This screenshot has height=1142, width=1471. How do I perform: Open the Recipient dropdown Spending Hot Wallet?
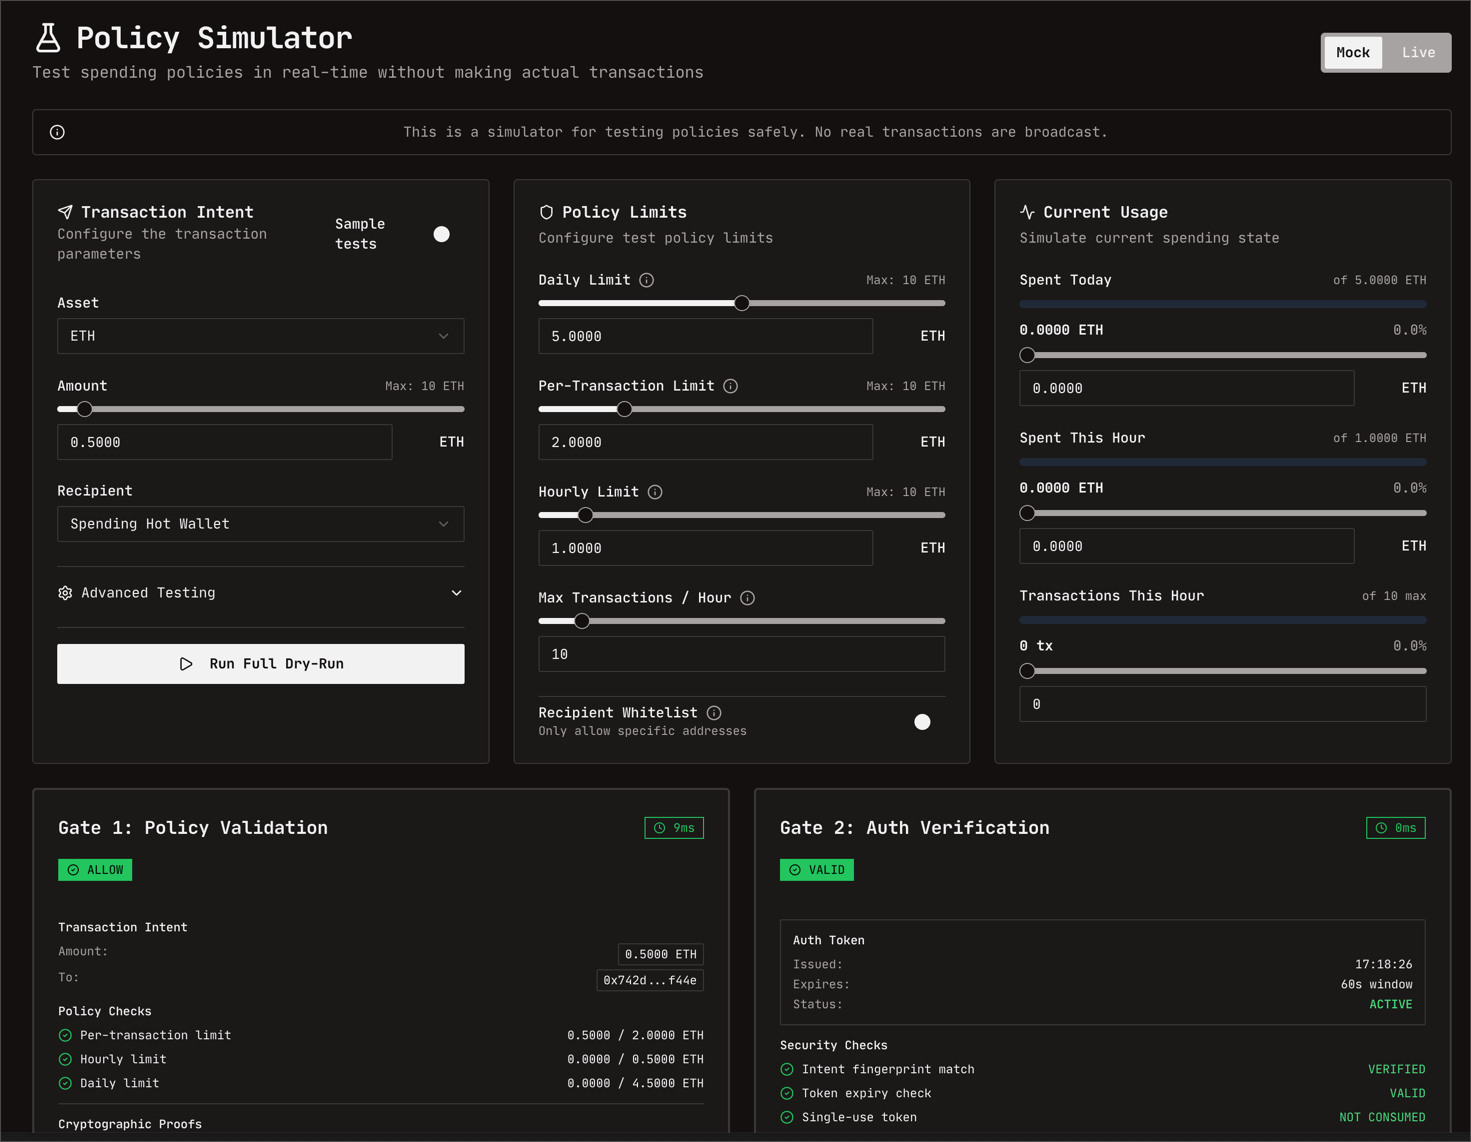260,524
